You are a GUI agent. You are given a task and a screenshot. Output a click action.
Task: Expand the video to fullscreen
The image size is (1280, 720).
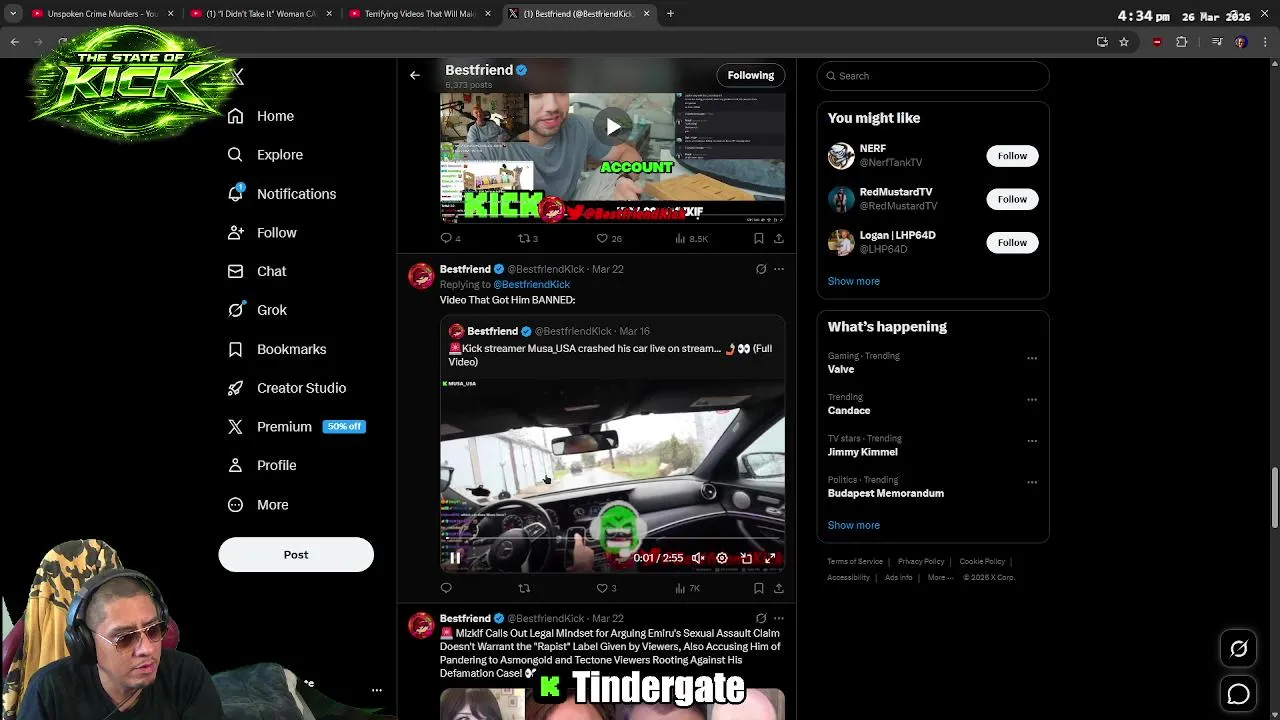[x=770, y=558]
